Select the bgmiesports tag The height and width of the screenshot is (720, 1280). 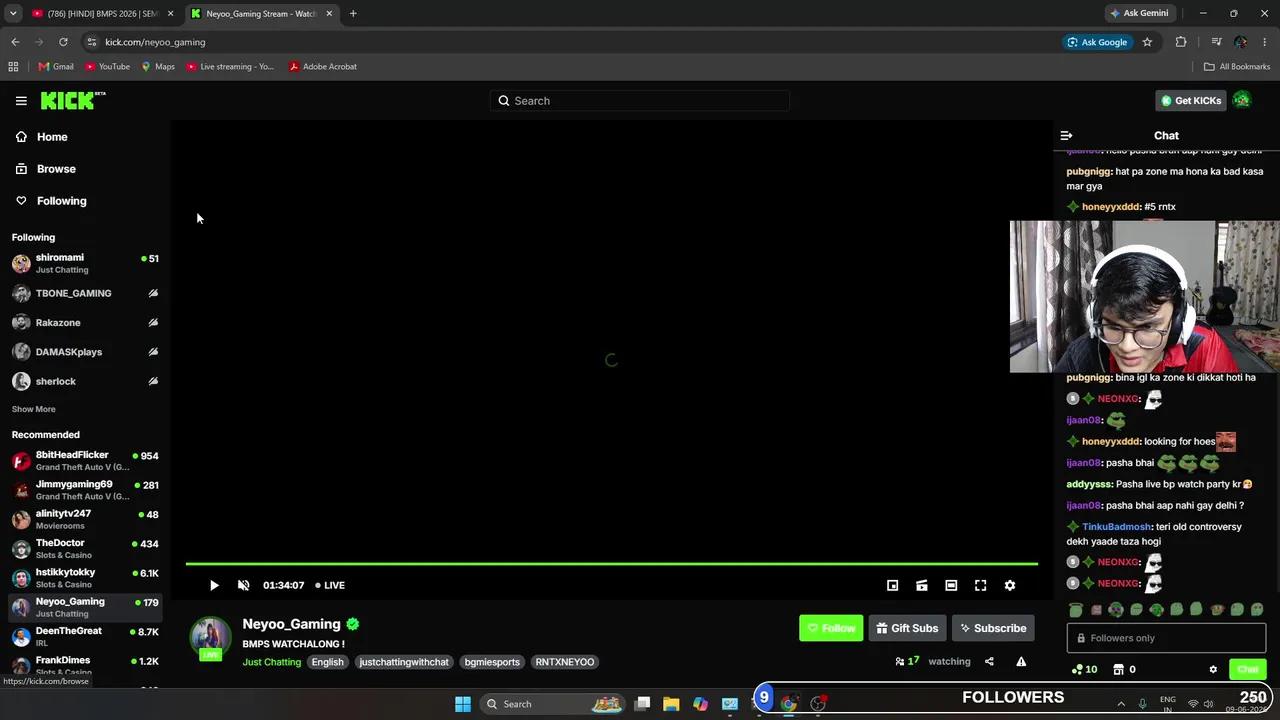pyautogui.click(x=492, y=662)
